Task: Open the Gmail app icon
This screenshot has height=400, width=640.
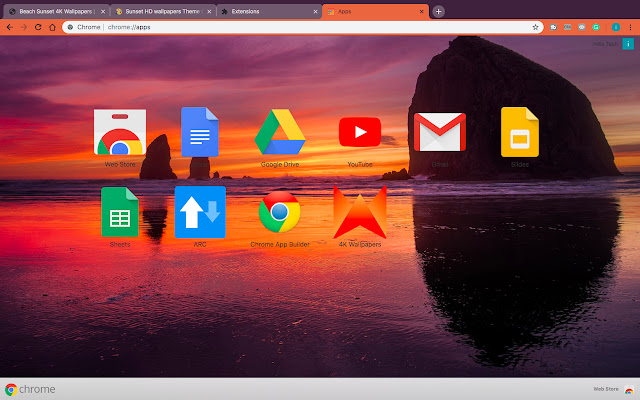Action: tap(440, 132)
